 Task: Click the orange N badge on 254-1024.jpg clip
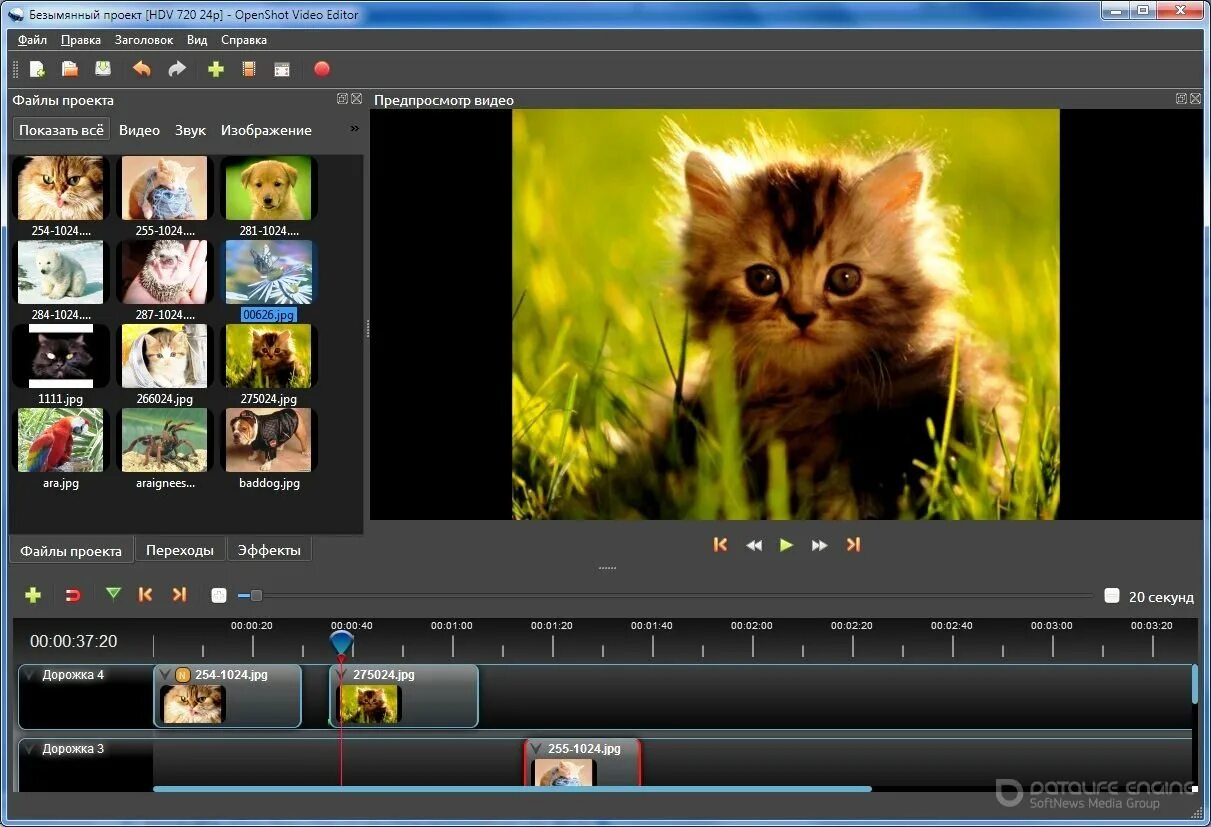click(182, 675)
